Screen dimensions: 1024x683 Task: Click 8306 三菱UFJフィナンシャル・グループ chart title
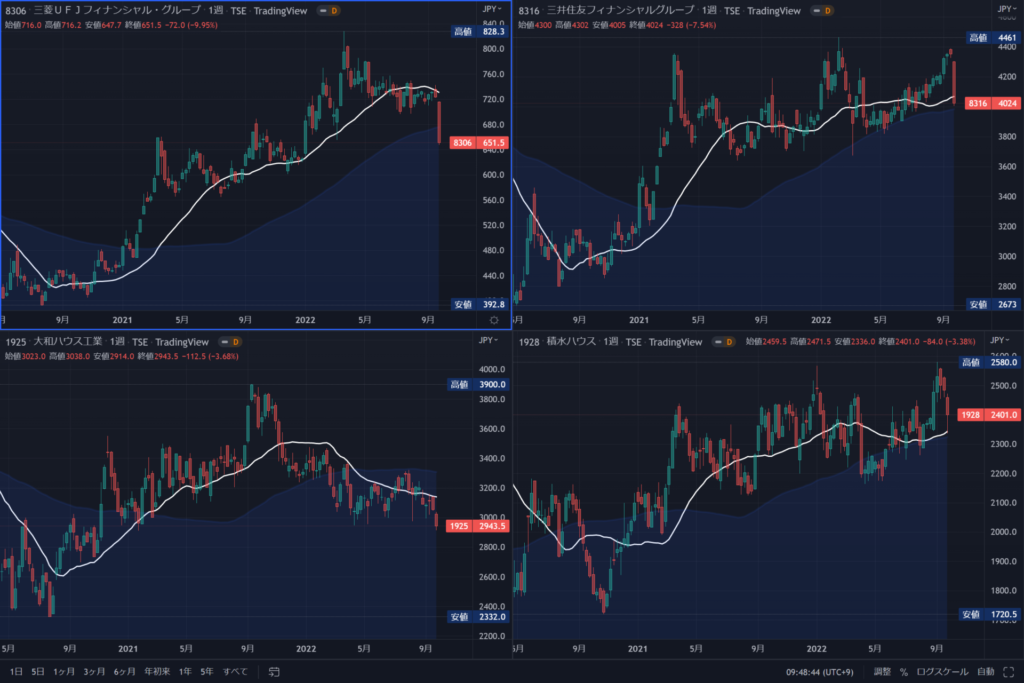103,10
